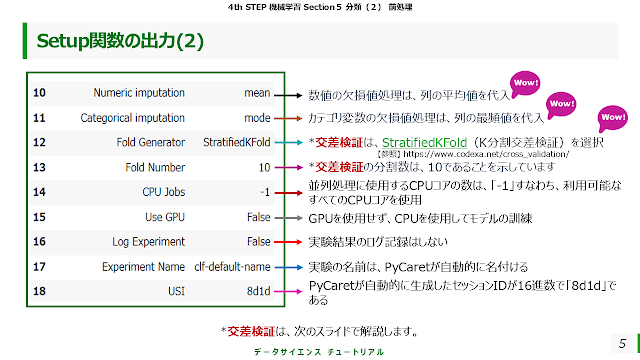Click the CPU Jobs value '-1'
Screen dimensions: 640x360
click(x=265, y=192)
